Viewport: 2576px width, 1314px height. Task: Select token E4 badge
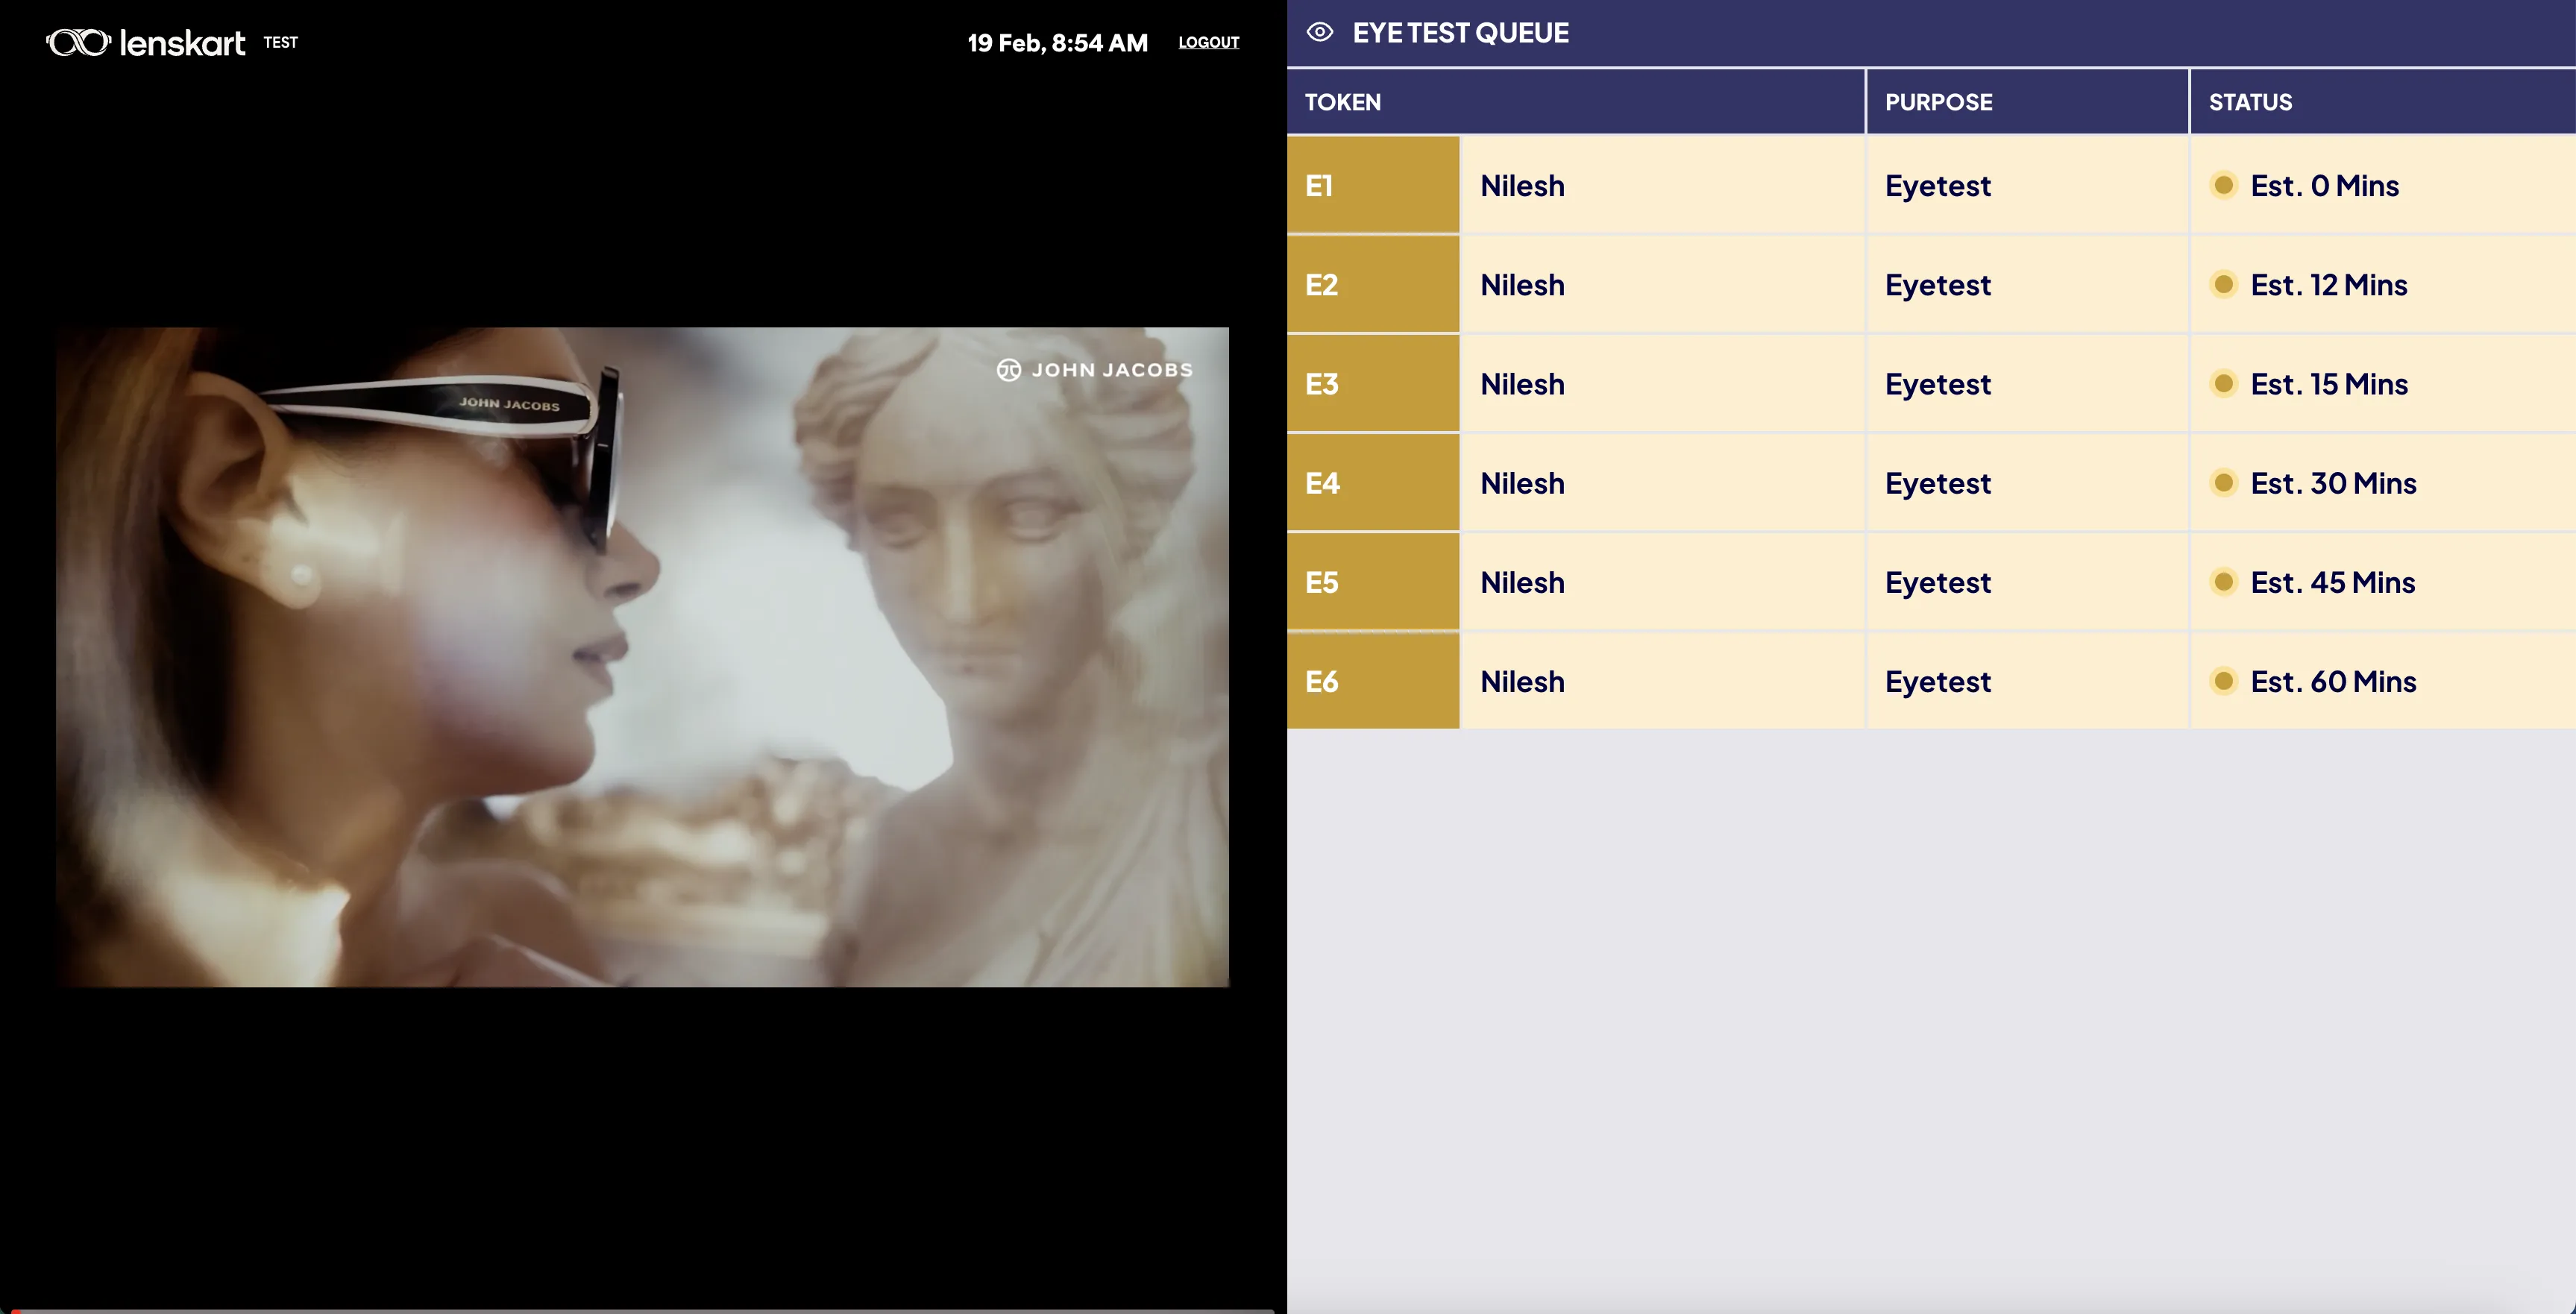tap(1373, 483)
